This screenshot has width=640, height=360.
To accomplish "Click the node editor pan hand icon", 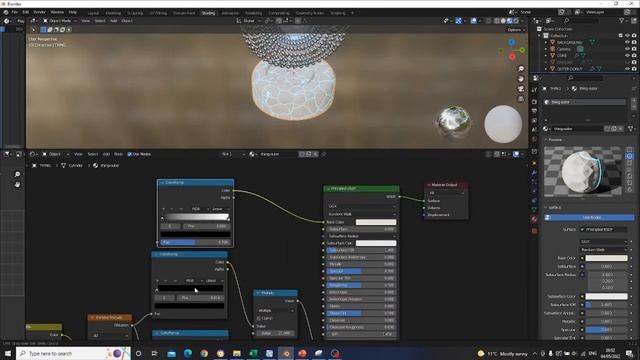I will click(17, 184).
